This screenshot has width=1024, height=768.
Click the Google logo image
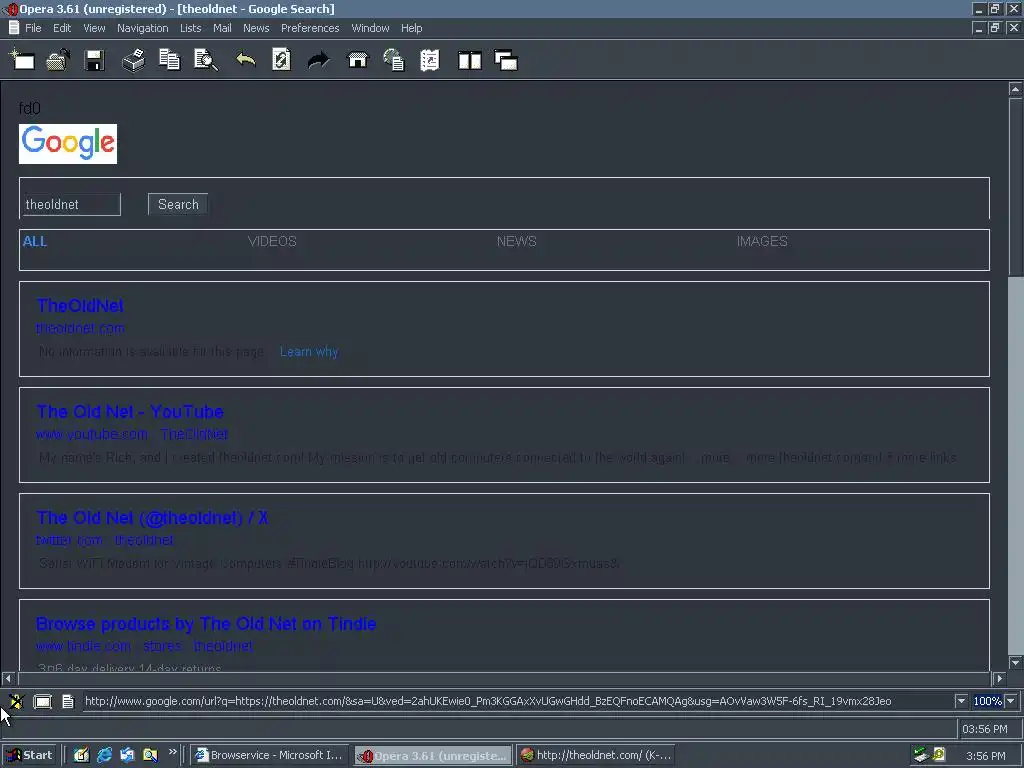pyautogui.click(x=68, y=144)
